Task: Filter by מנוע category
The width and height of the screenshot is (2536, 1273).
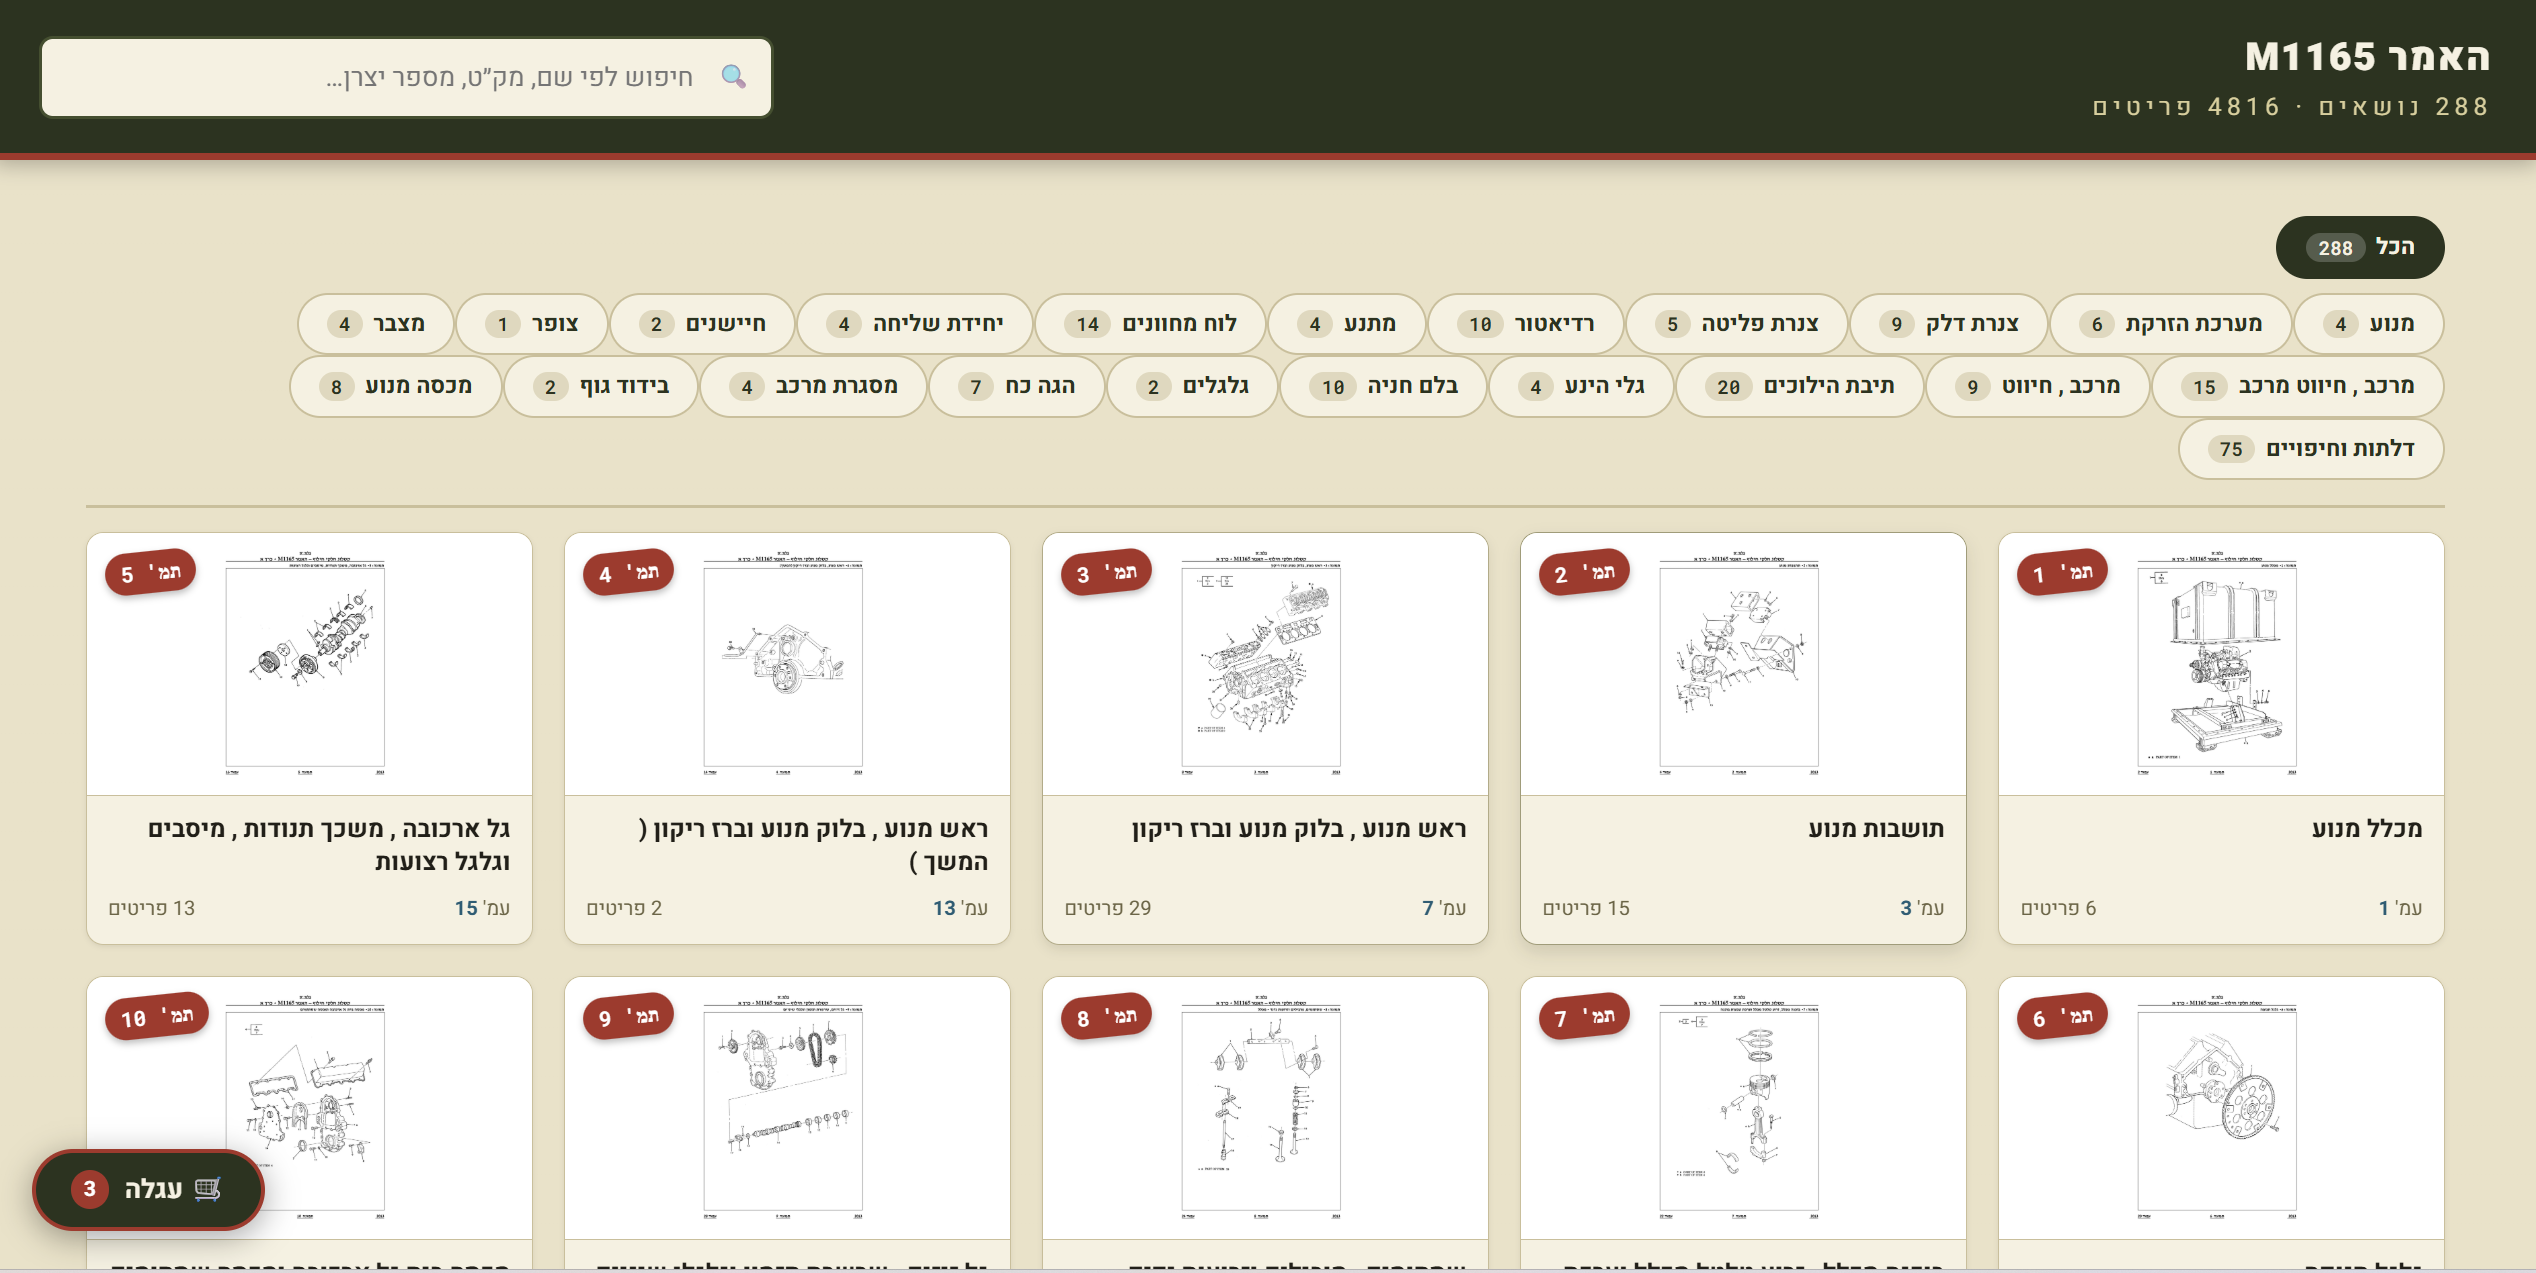Action: pyautogui.click(x=2368, y=324)
